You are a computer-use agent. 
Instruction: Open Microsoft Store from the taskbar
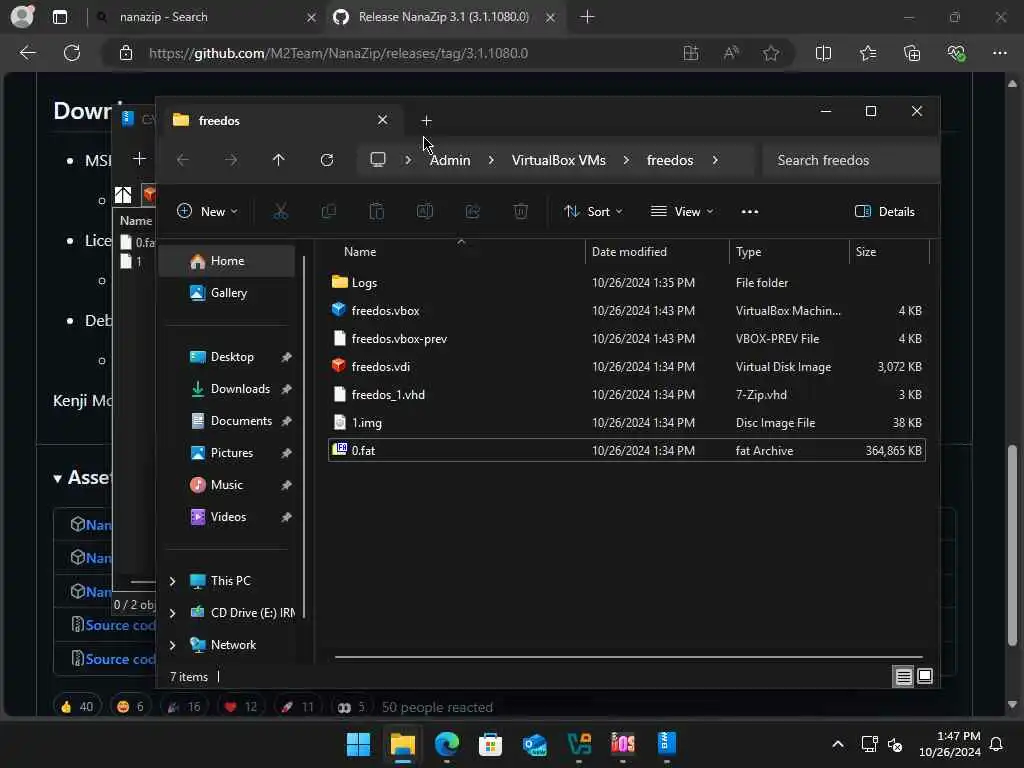point(490,744)
